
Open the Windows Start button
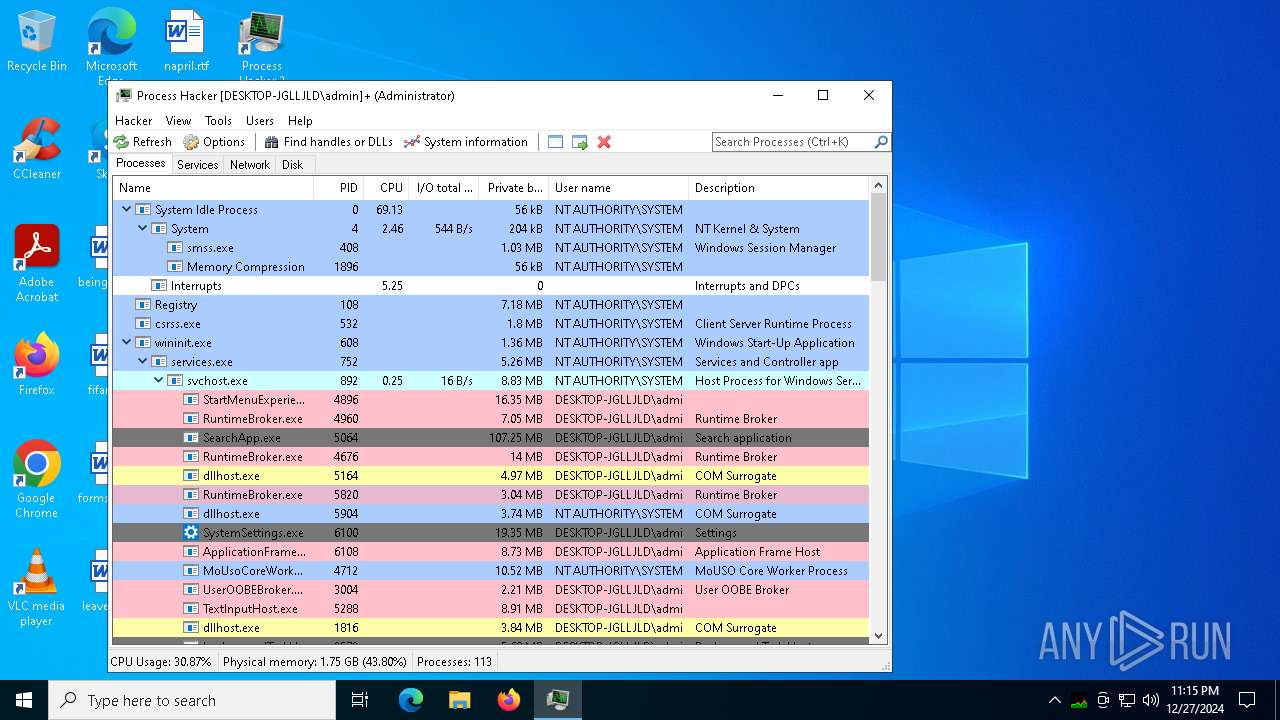pos(24,700)
